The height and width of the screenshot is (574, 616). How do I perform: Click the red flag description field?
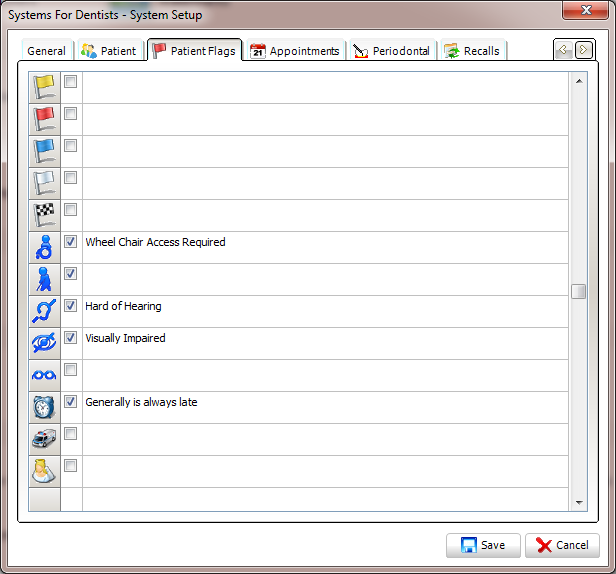[x=325, y=119]
